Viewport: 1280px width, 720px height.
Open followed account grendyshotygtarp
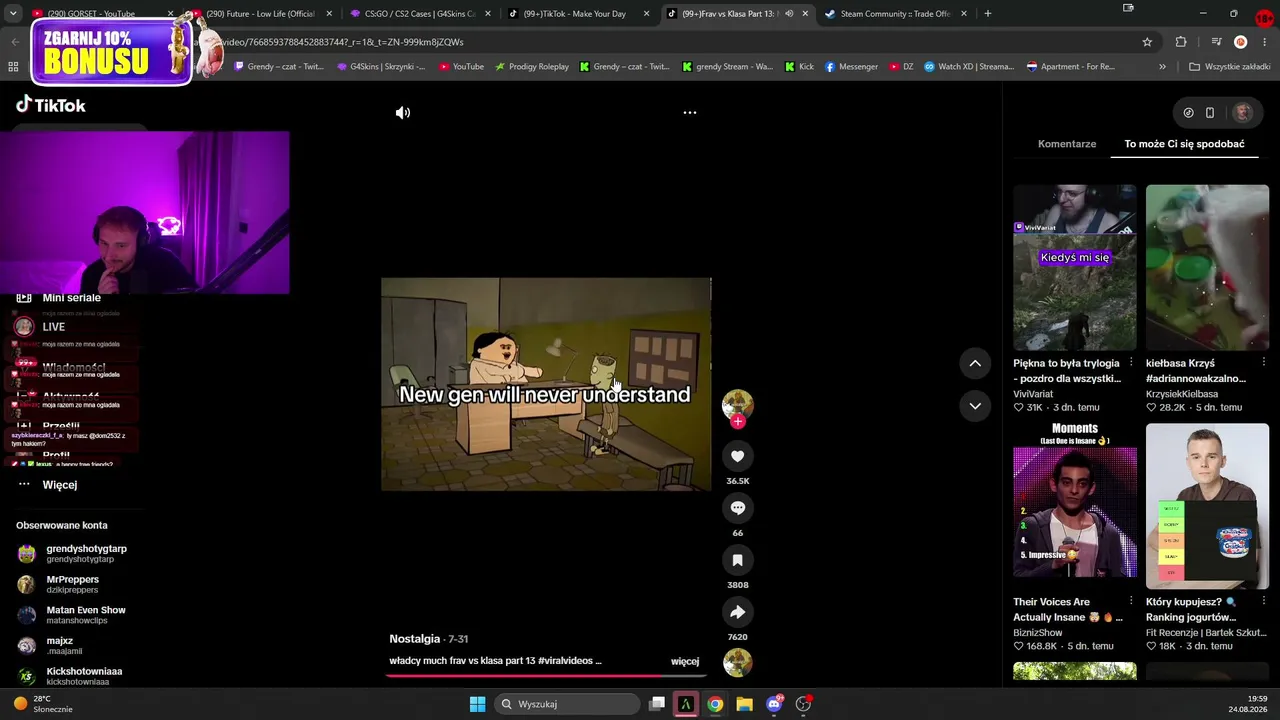pyautogui.click(x=73, y=554)
